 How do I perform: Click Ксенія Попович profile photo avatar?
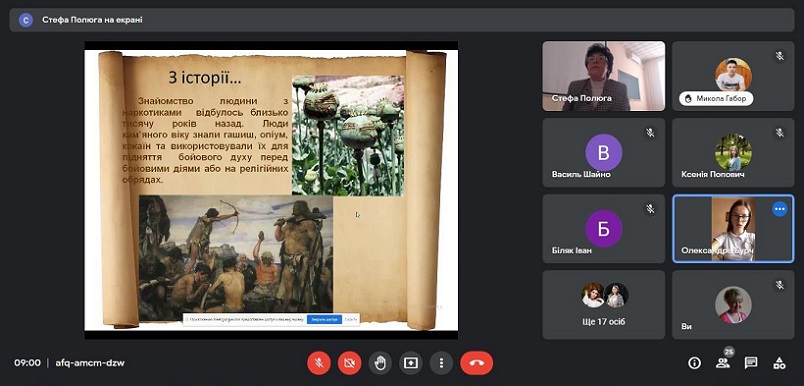coord(733,152)
